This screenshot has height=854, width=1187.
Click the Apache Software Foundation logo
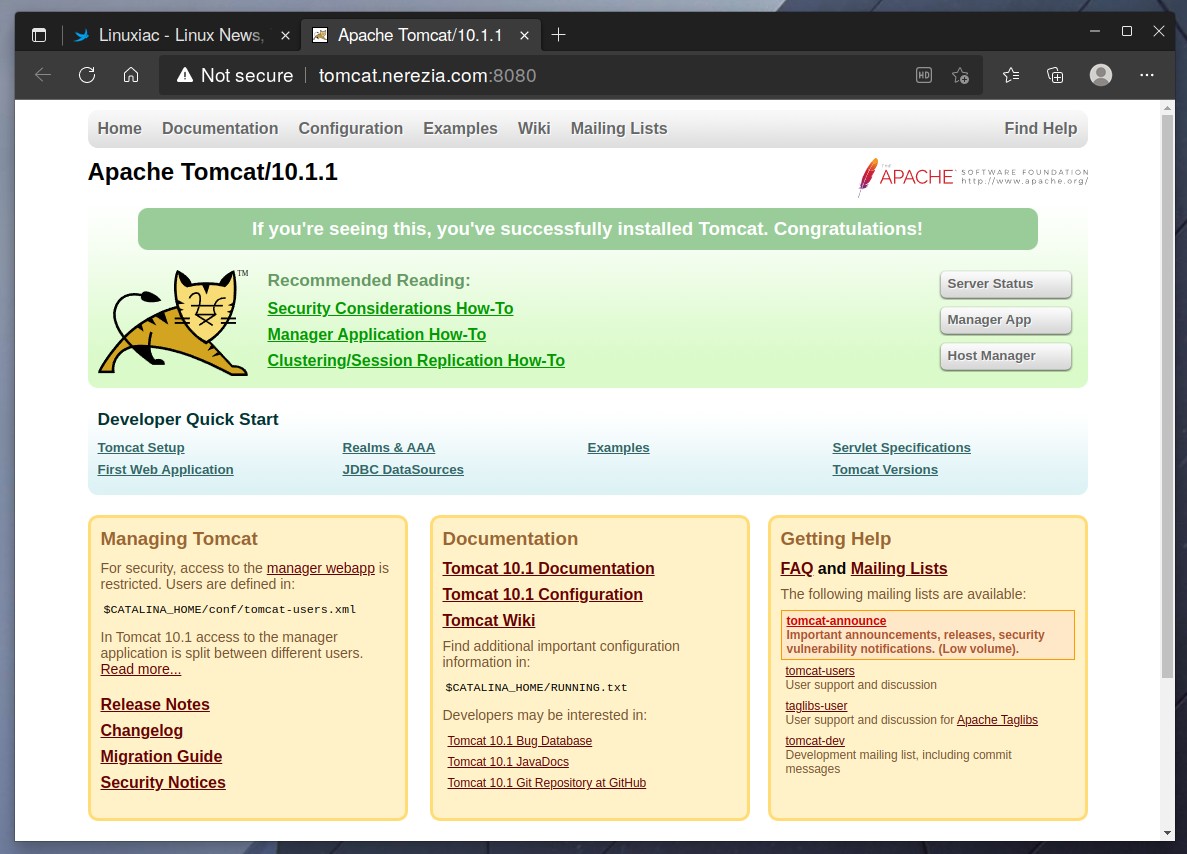pos(973,177)
